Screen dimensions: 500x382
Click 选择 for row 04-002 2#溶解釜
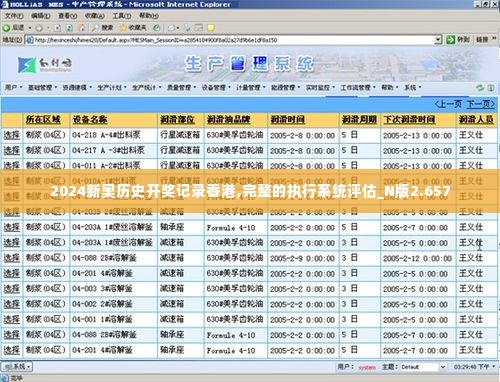pos(12,304)
